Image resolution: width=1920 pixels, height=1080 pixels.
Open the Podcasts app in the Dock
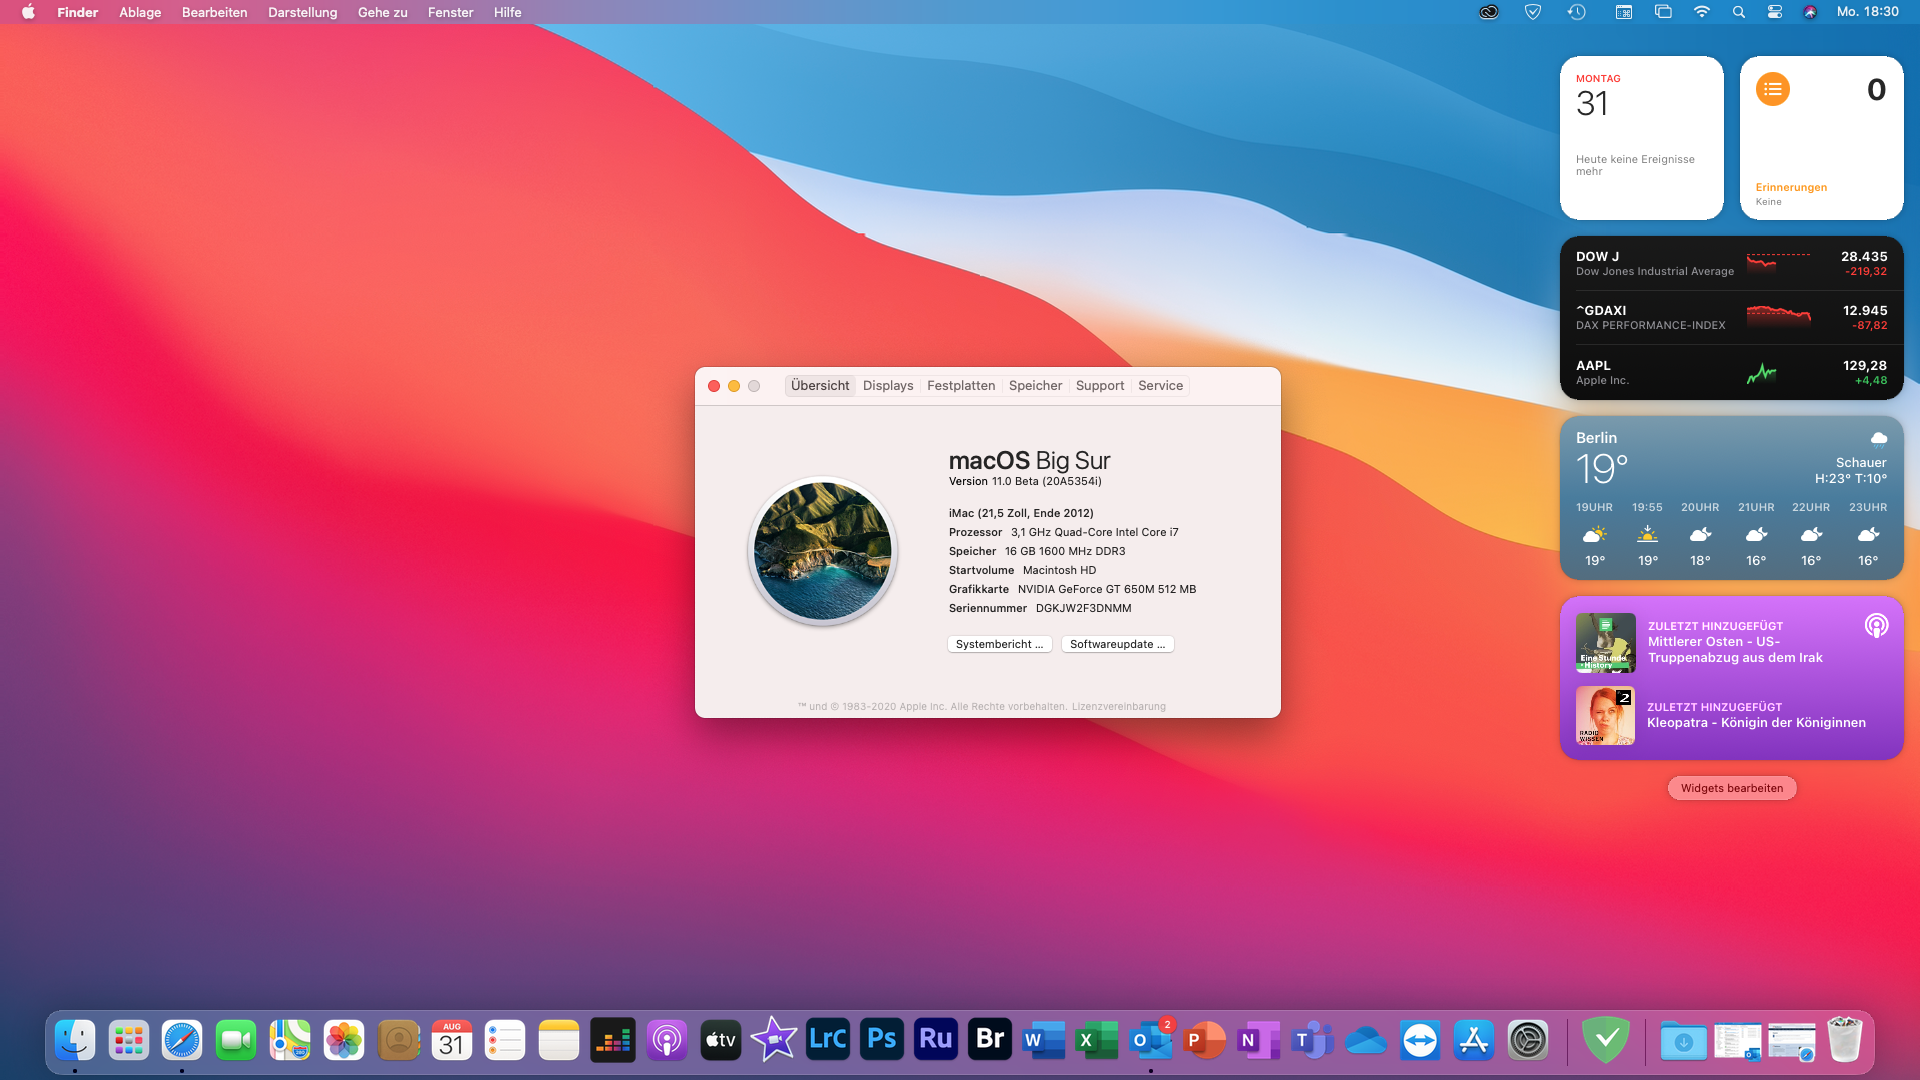point(666,1040)
